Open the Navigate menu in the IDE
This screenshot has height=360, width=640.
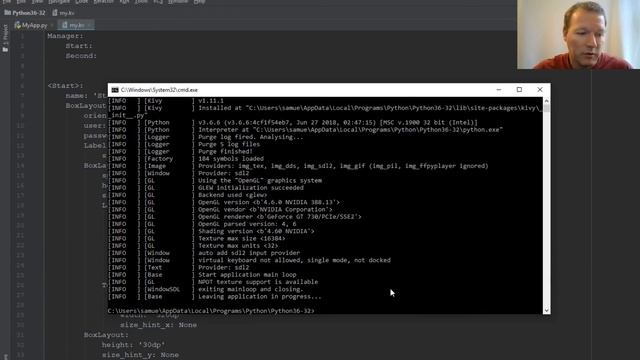pyautogui.click(x=59, y=2)
